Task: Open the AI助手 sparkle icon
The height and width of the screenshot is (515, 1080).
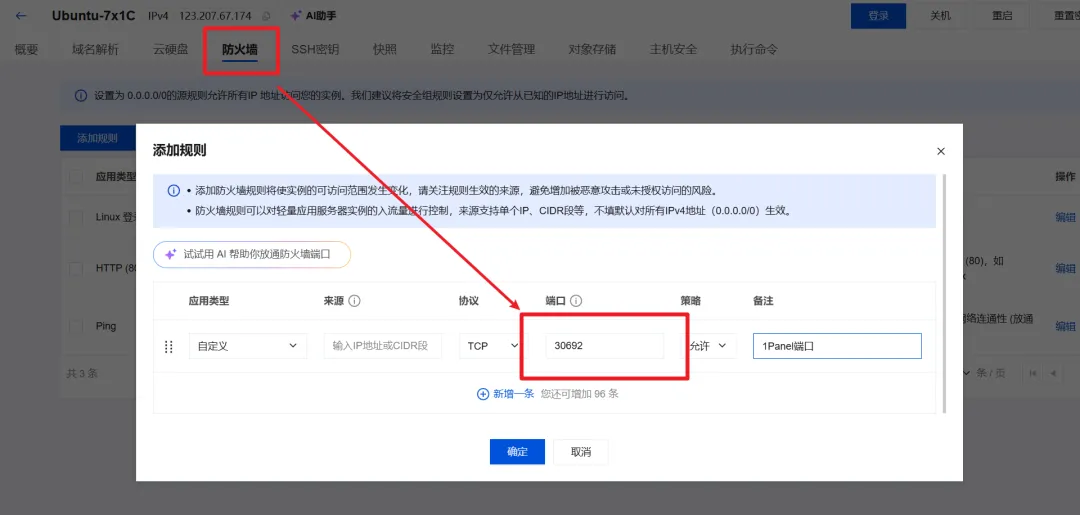Action: coord(296,15)
